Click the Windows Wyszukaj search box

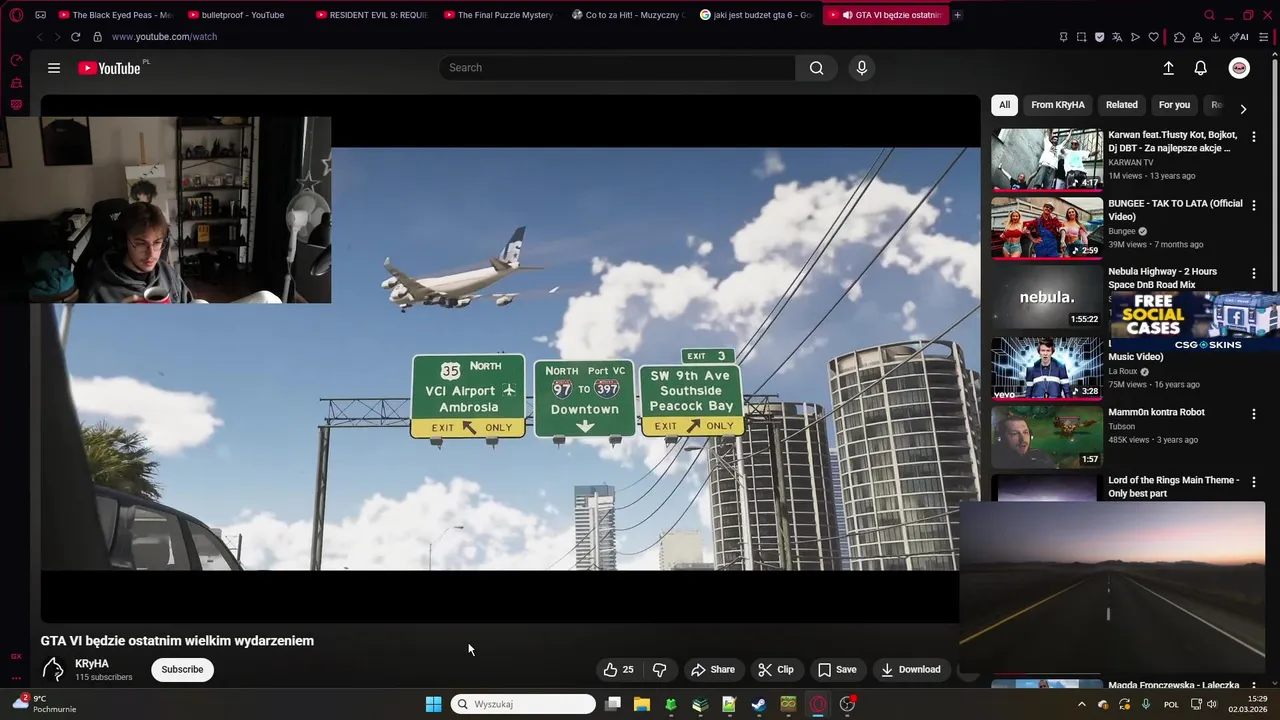523,704
